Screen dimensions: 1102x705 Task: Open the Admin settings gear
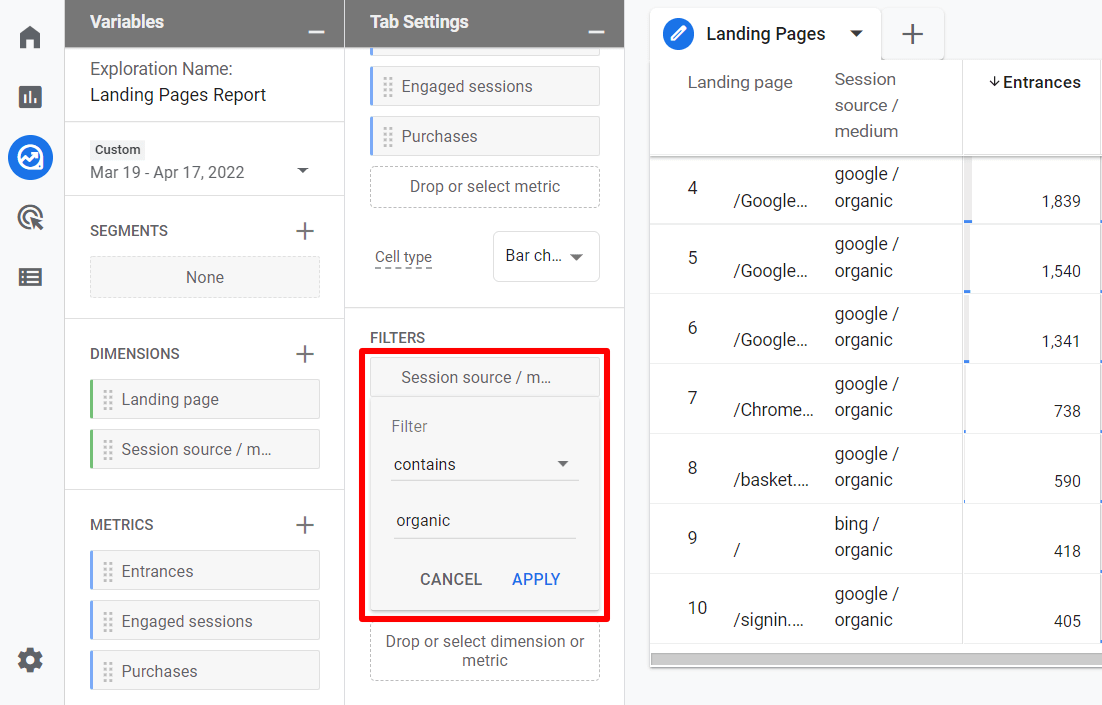point(30,660)
